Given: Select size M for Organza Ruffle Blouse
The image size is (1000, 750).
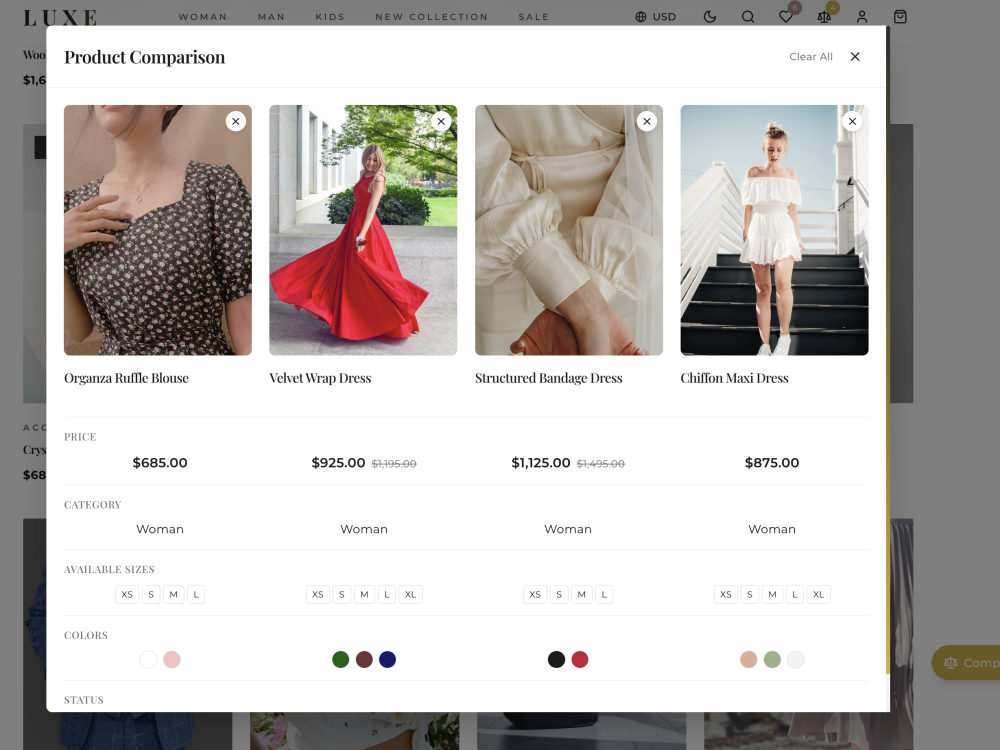Looking at the screenshot, I should click(x=173, y=594).
